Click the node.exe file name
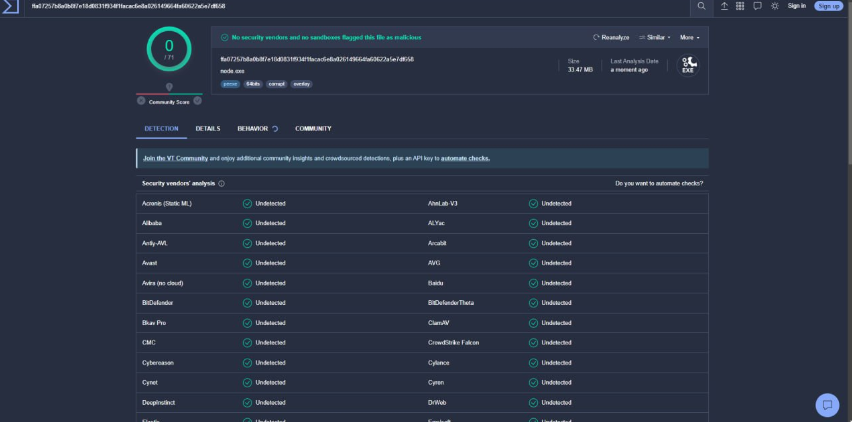Viewport: 852px width, 422px height. 233,71
